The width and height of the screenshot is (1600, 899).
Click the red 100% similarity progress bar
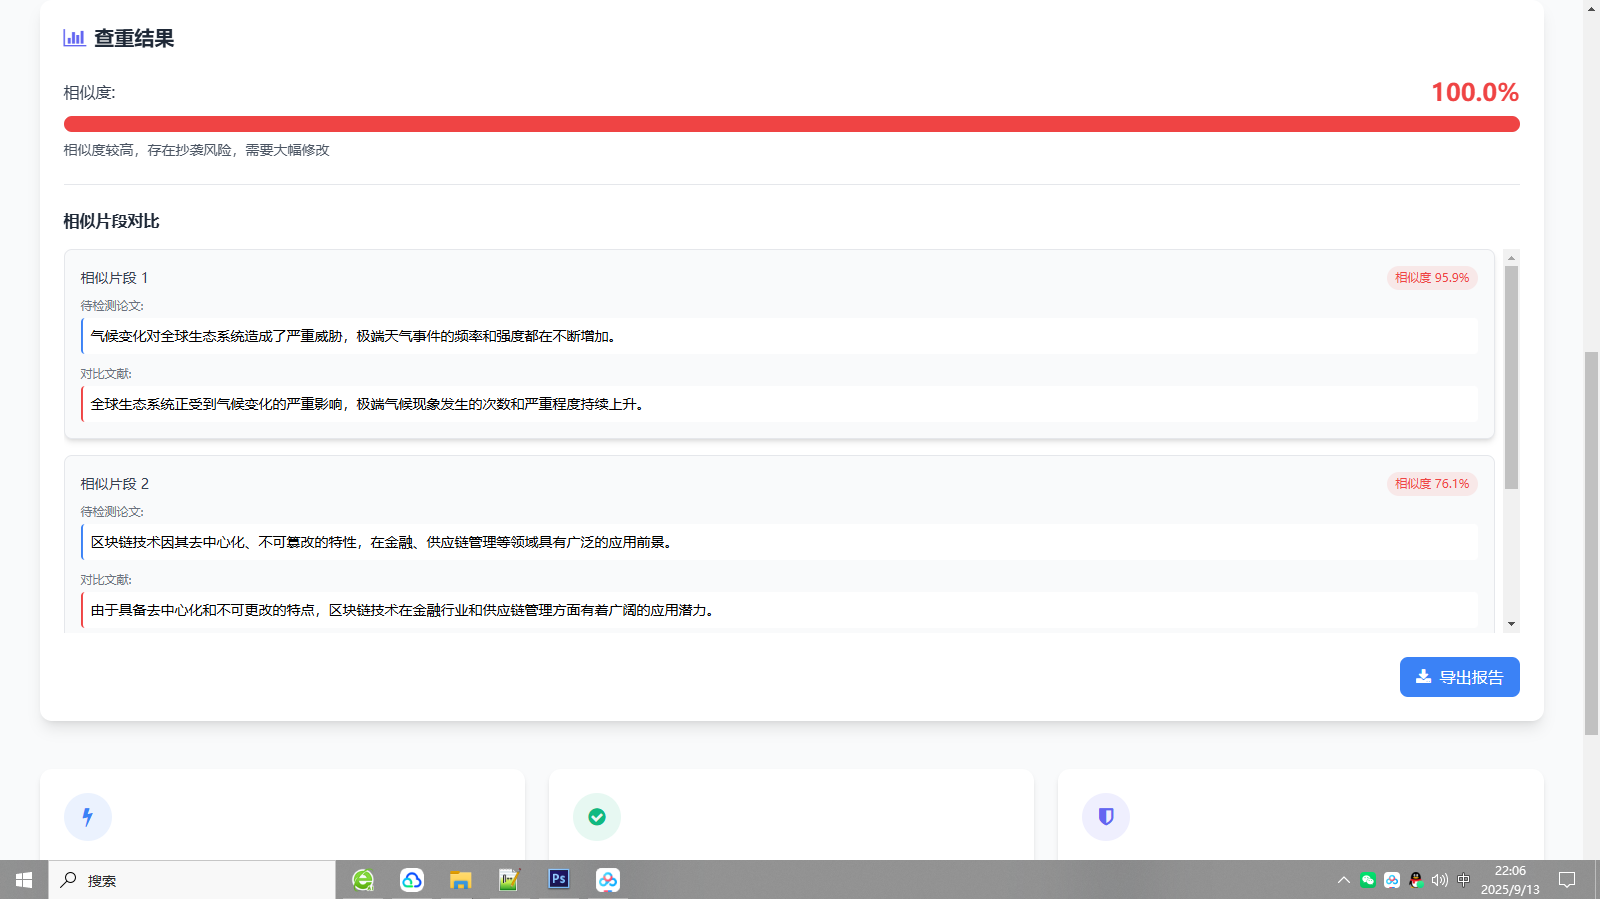coord(791,124)
